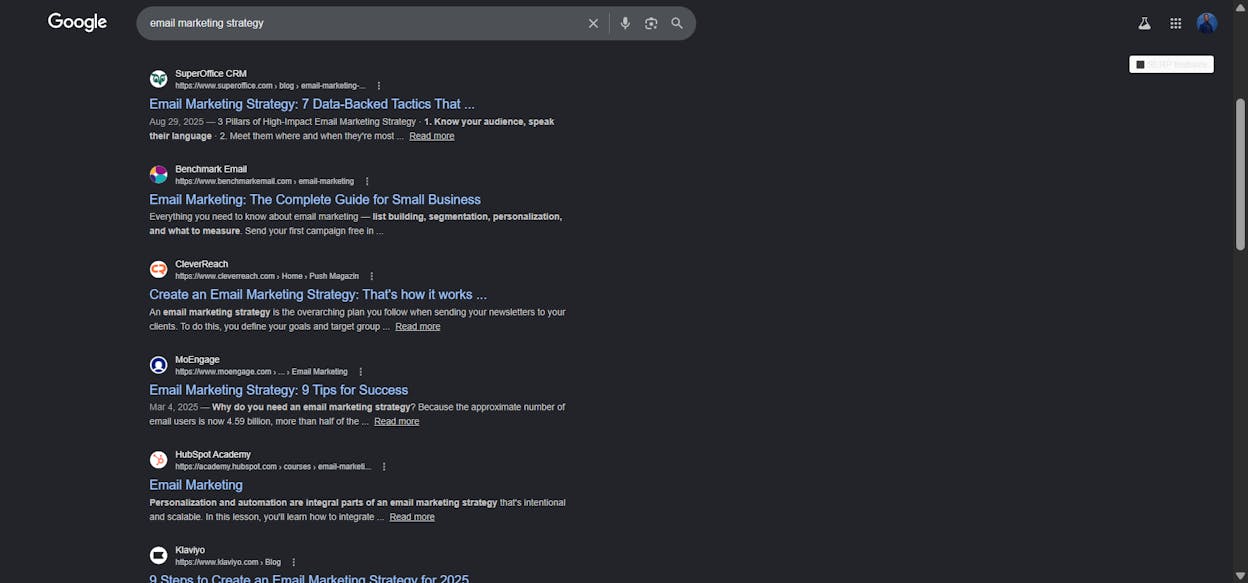Click Read more under MoEngage snippet
This screenshot has width=1248, height=583.
pyautogui.click(x=397, y=422)
